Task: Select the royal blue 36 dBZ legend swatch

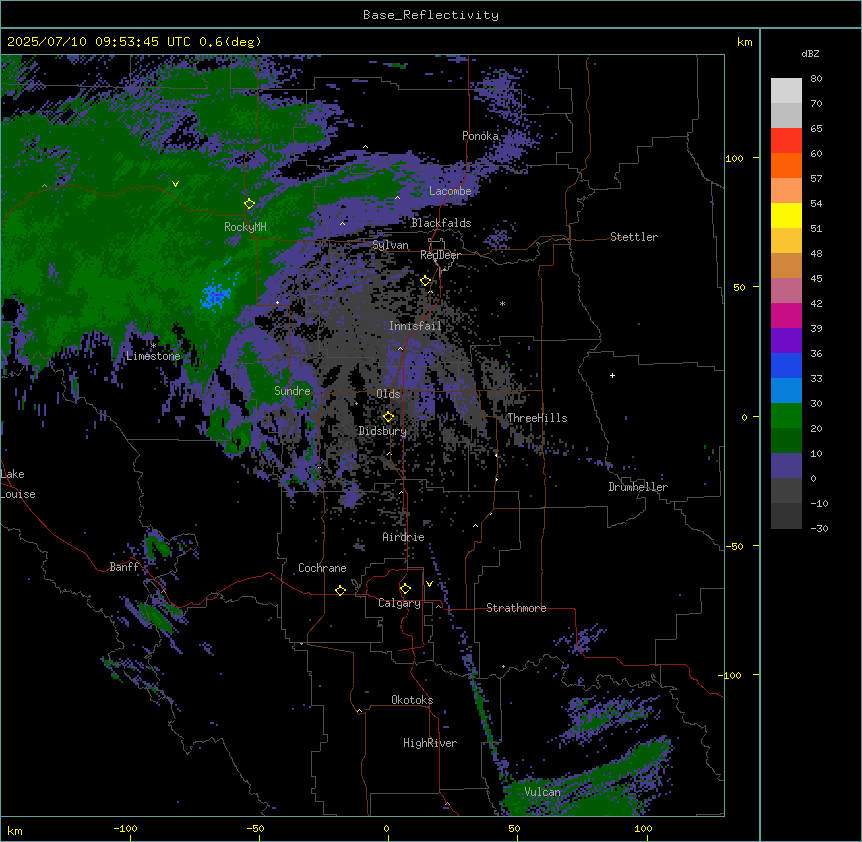Action: [x=786, y=365]
